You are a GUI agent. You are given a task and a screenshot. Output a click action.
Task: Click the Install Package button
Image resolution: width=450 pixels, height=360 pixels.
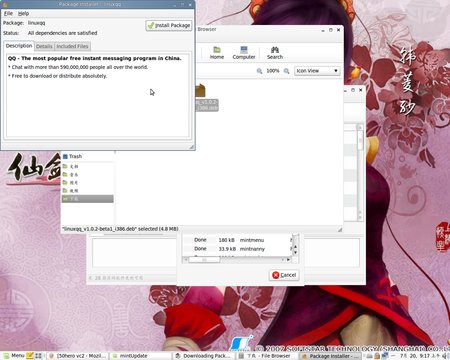click(169, 25)
